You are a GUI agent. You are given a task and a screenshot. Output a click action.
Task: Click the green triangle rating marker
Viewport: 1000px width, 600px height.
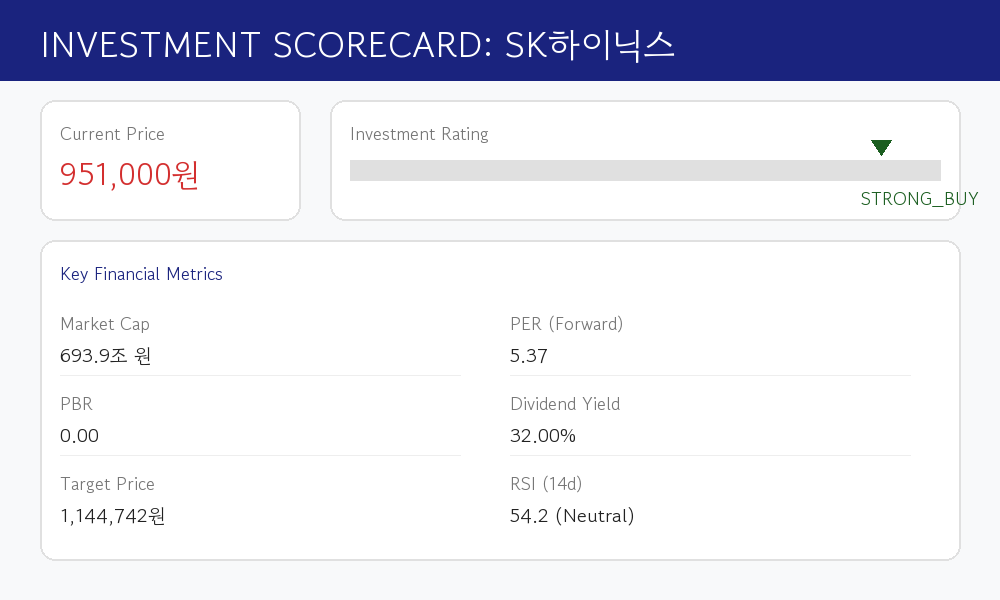click(x=881, y=147)
